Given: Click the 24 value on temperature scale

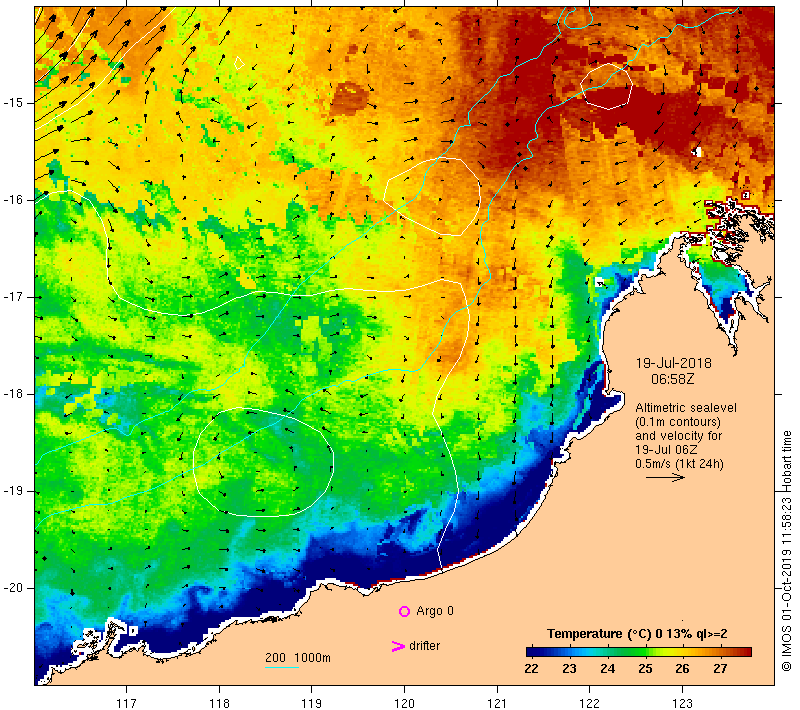Looking at the screenshot, I should coord(607,669).
